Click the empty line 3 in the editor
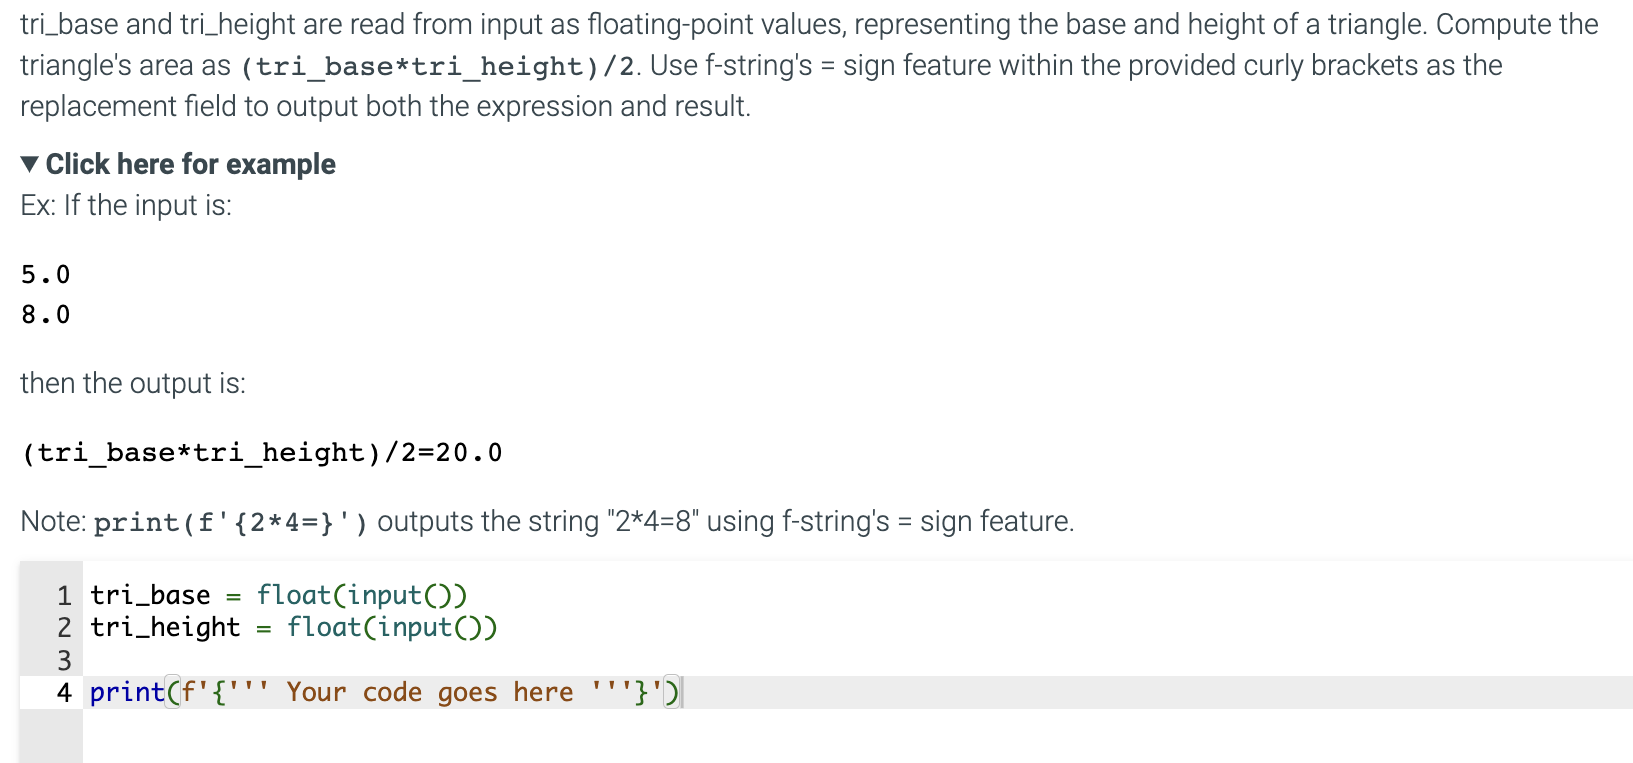The height and width of the screenshot is (763, 1633). click(200, 660)
